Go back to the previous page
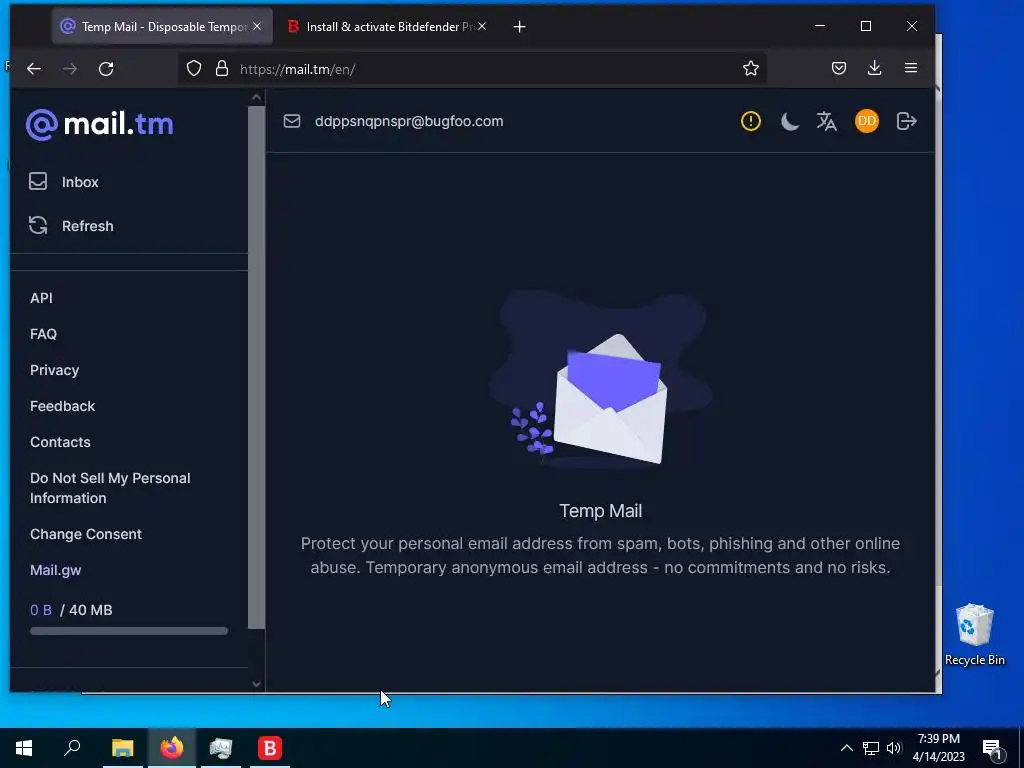 click(34, 69)
